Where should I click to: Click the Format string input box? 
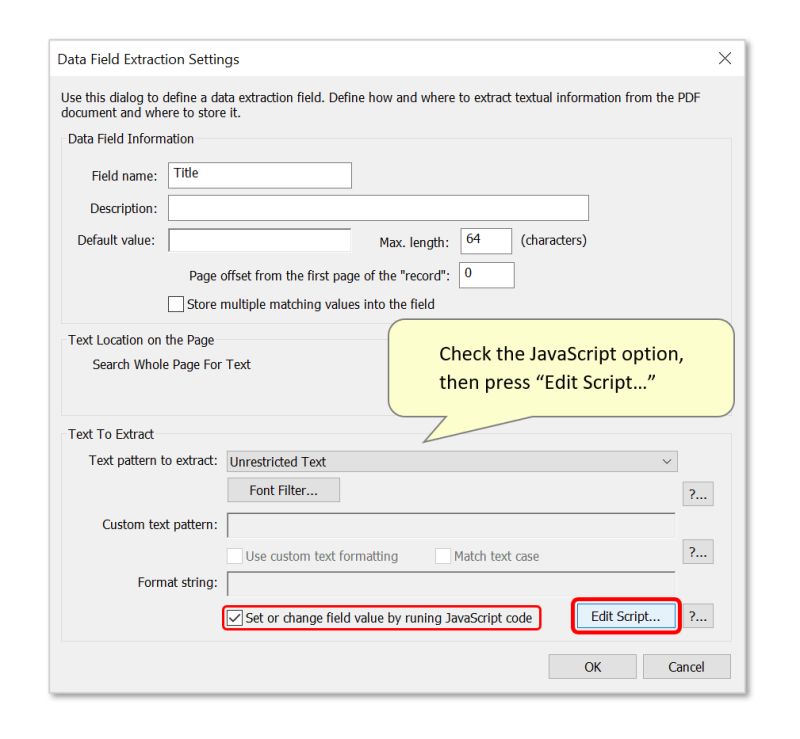(450, 583)
